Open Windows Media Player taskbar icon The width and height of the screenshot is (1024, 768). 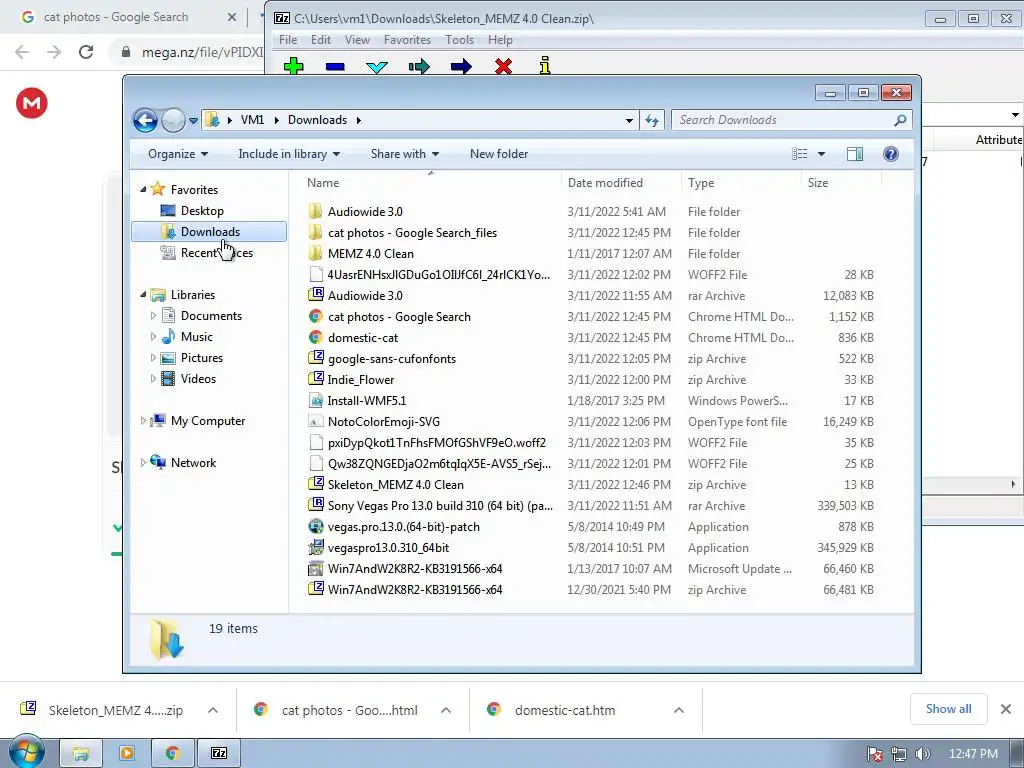tap(127, 754)
